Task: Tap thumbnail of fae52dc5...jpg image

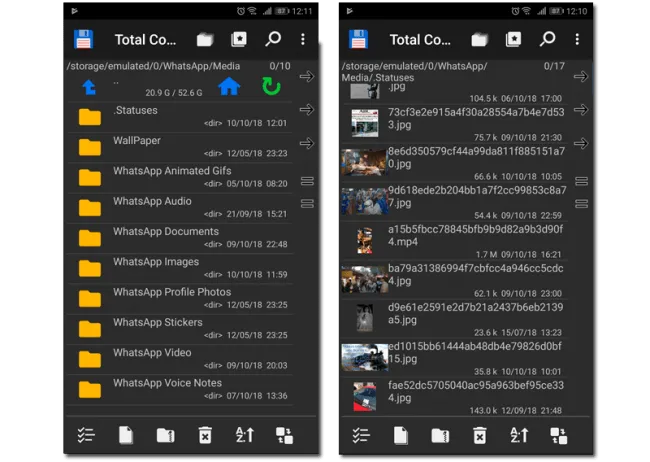Action: tap(365, 396)
